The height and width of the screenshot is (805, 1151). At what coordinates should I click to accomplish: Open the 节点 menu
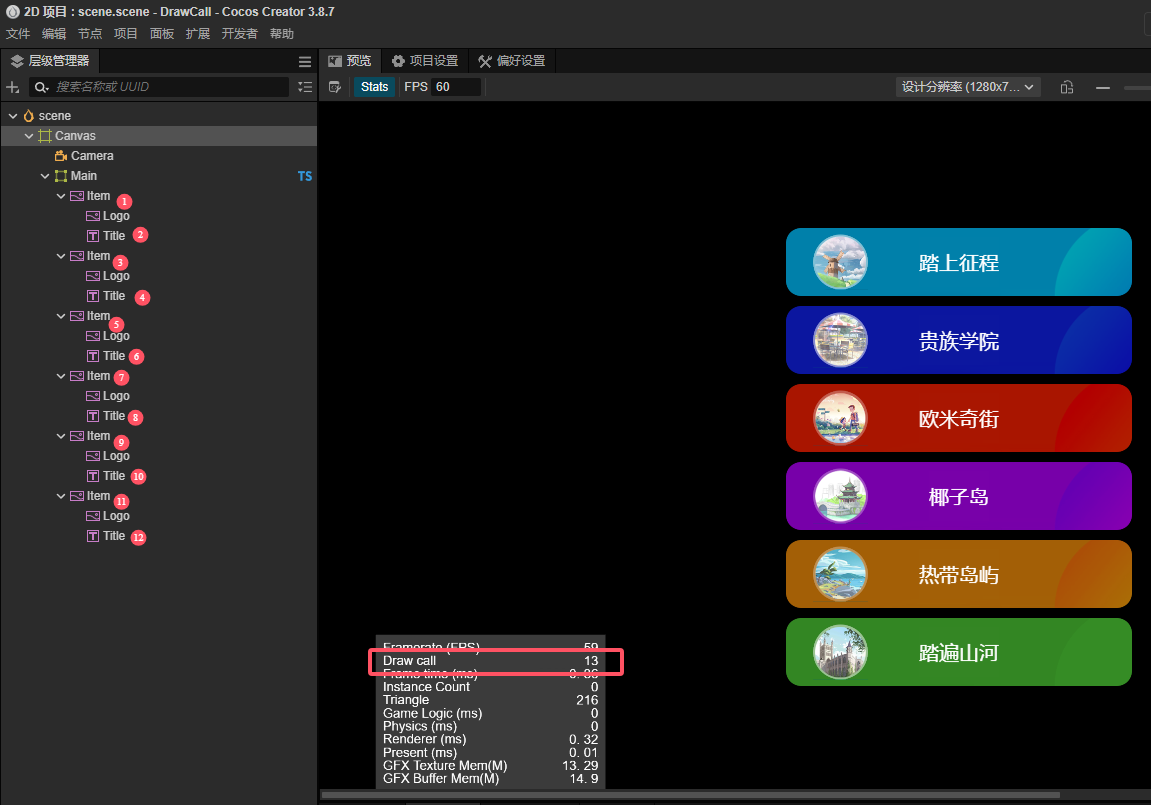(x=90, y=34)
